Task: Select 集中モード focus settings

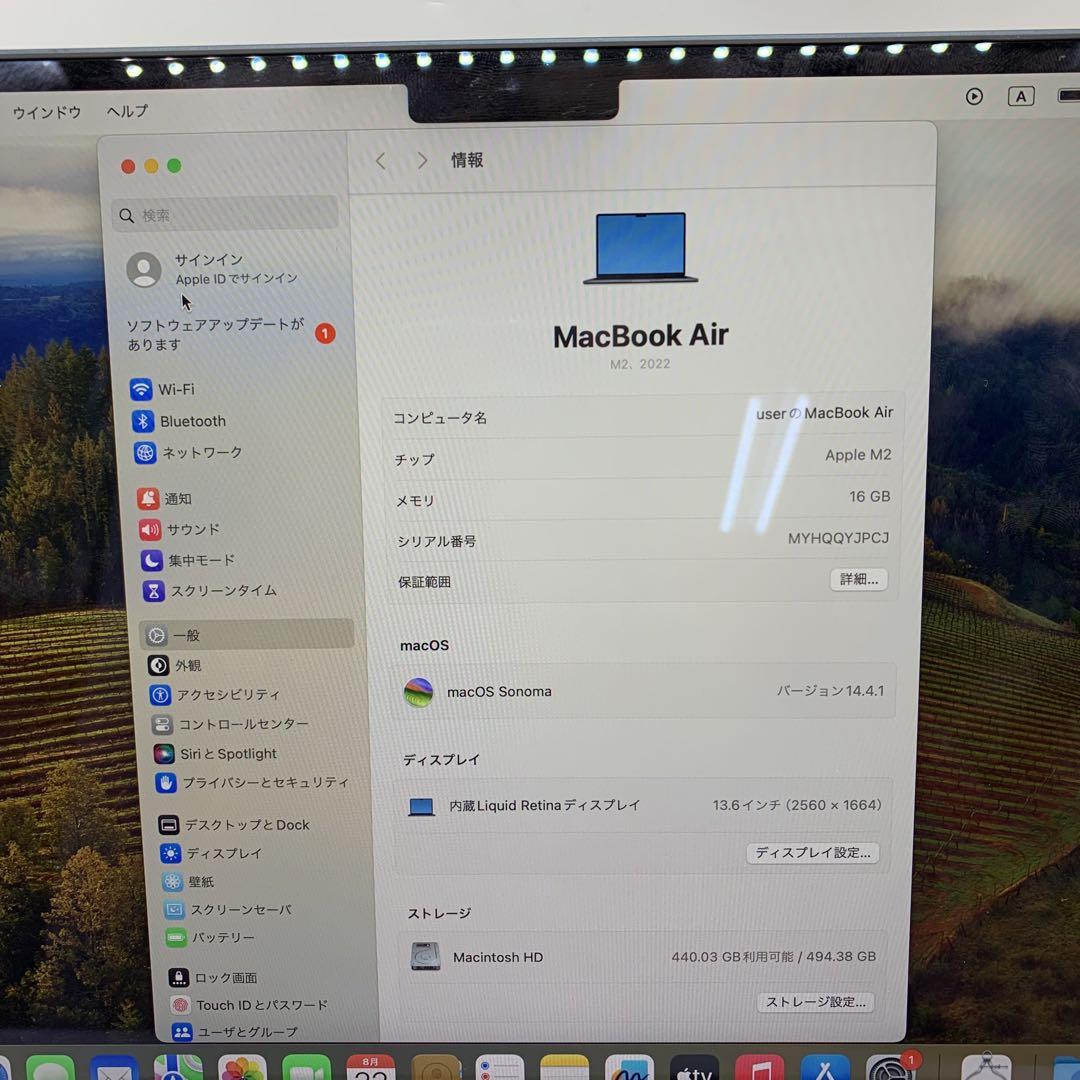Action: 188,560
